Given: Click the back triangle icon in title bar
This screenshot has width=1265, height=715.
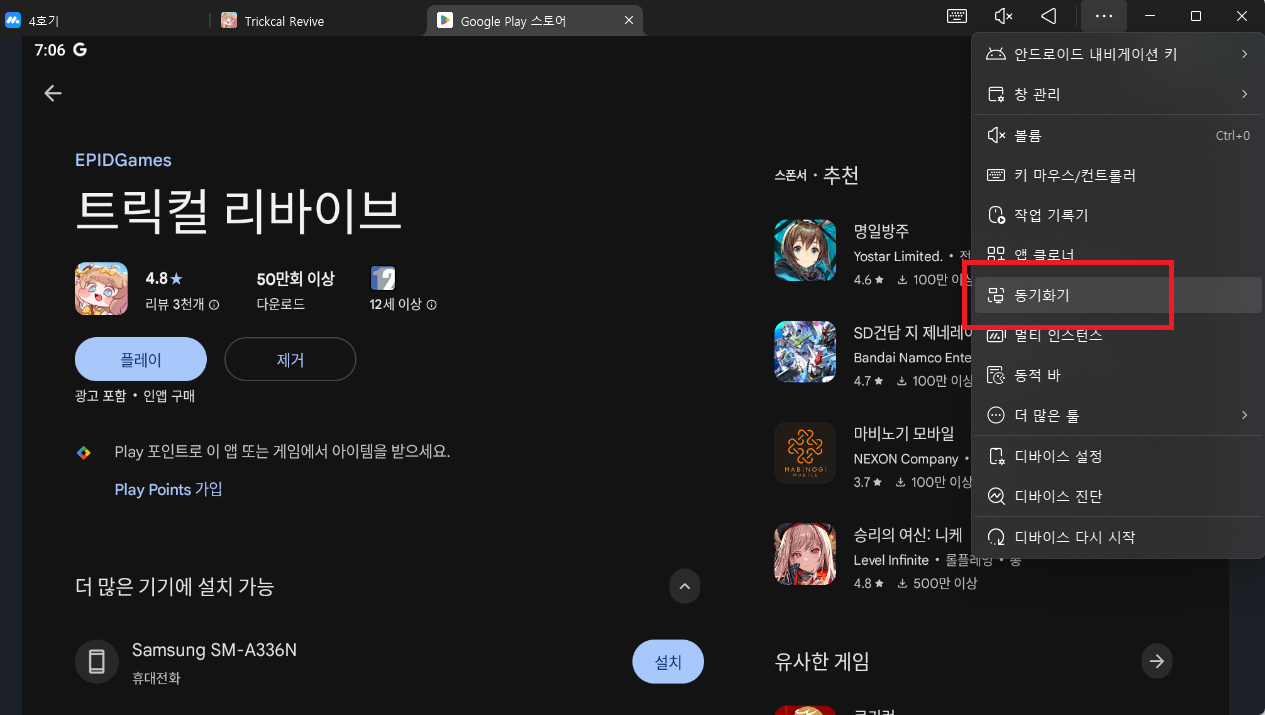Looking at the screenshot, I should [1049, 16].
